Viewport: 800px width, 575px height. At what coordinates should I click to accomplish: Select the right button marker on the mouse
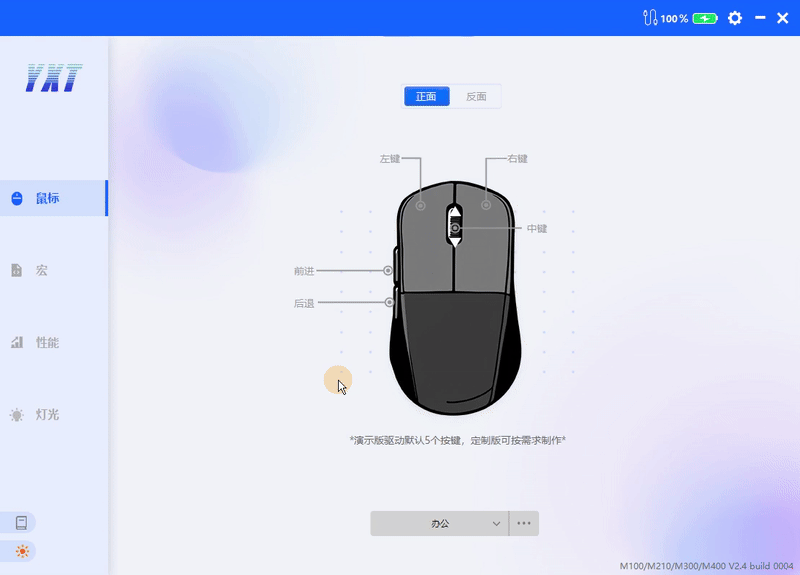(x=486, y=205)
